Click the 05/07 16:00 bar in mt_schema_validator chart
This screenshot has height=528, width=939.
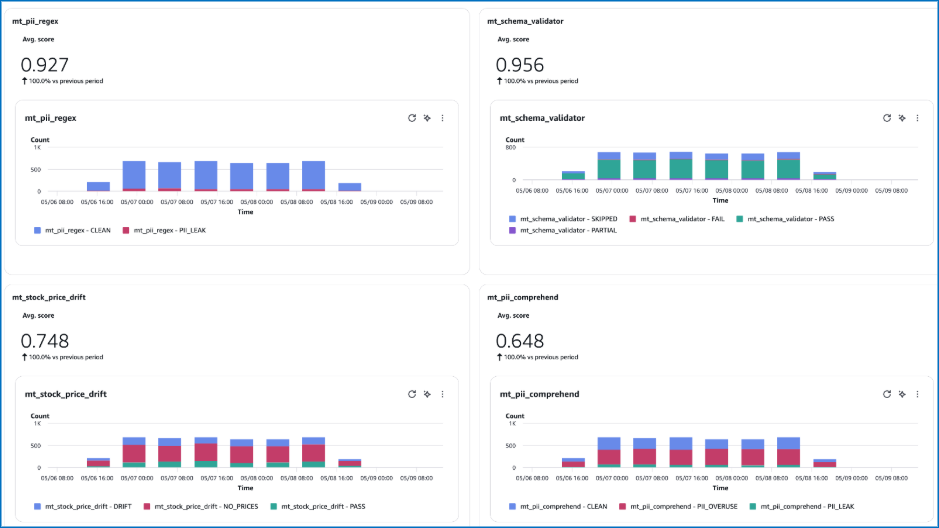(681, 166)
